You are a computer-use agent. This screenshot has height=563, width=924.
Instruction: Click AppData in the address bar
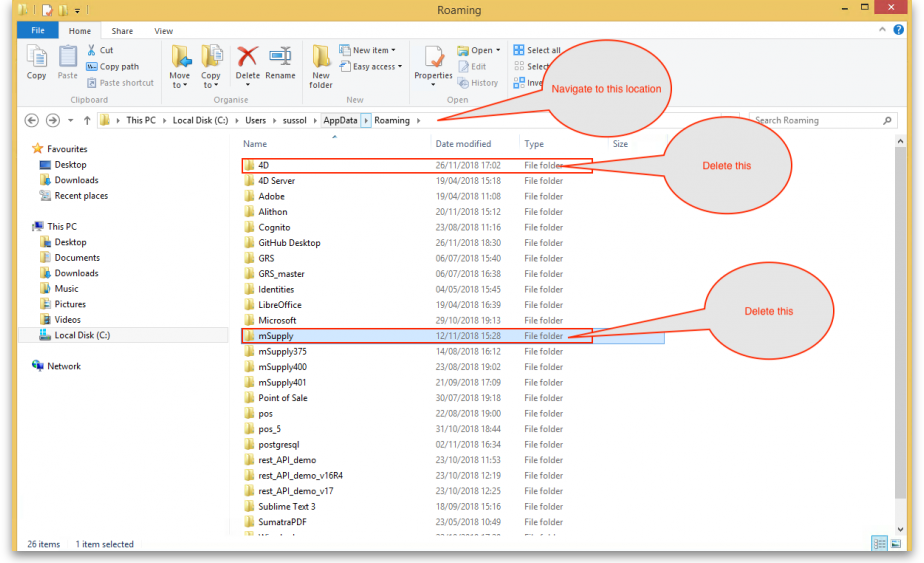pos(340,120)
